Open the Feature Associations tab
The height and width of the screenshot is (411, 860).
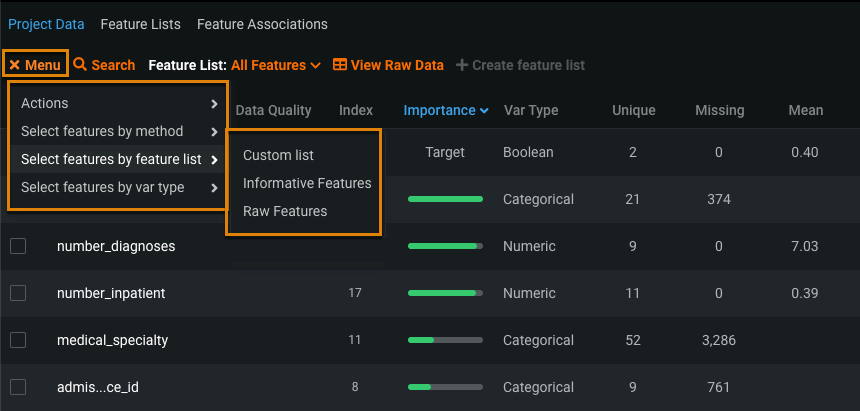262,24
